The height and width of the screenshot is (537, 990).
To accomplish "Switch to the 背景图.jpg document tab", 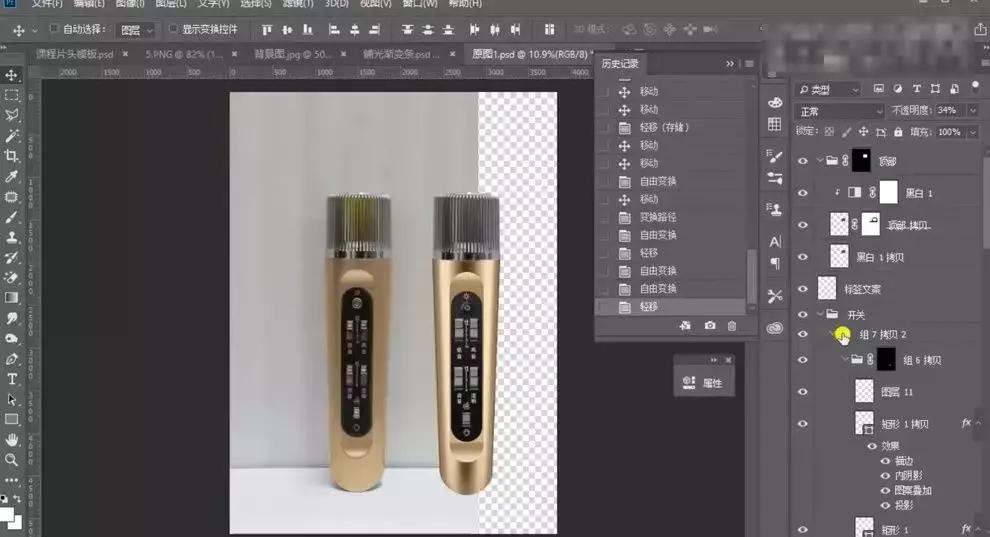I will 293,54.
